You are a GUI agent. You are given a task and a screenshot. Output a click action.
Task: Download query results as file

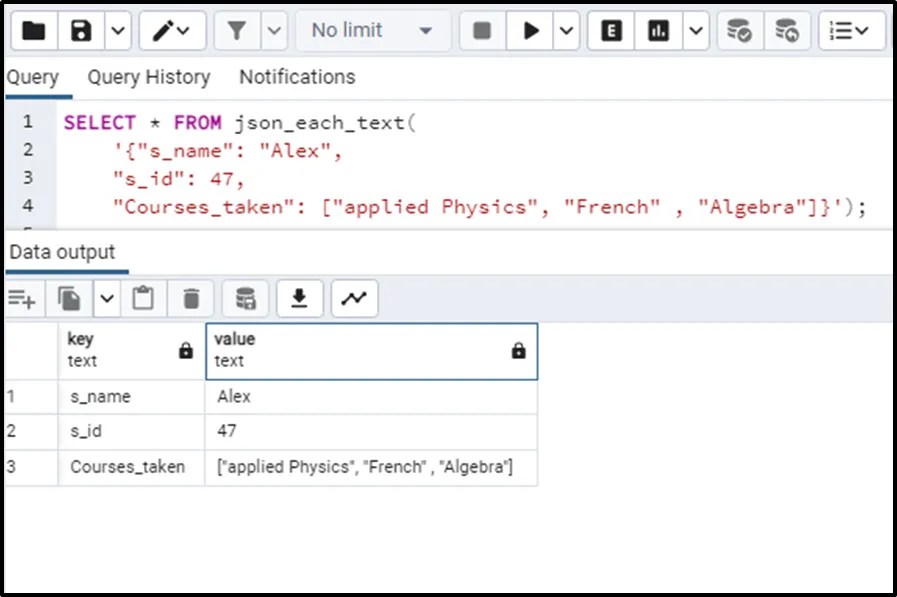[298, 298]
